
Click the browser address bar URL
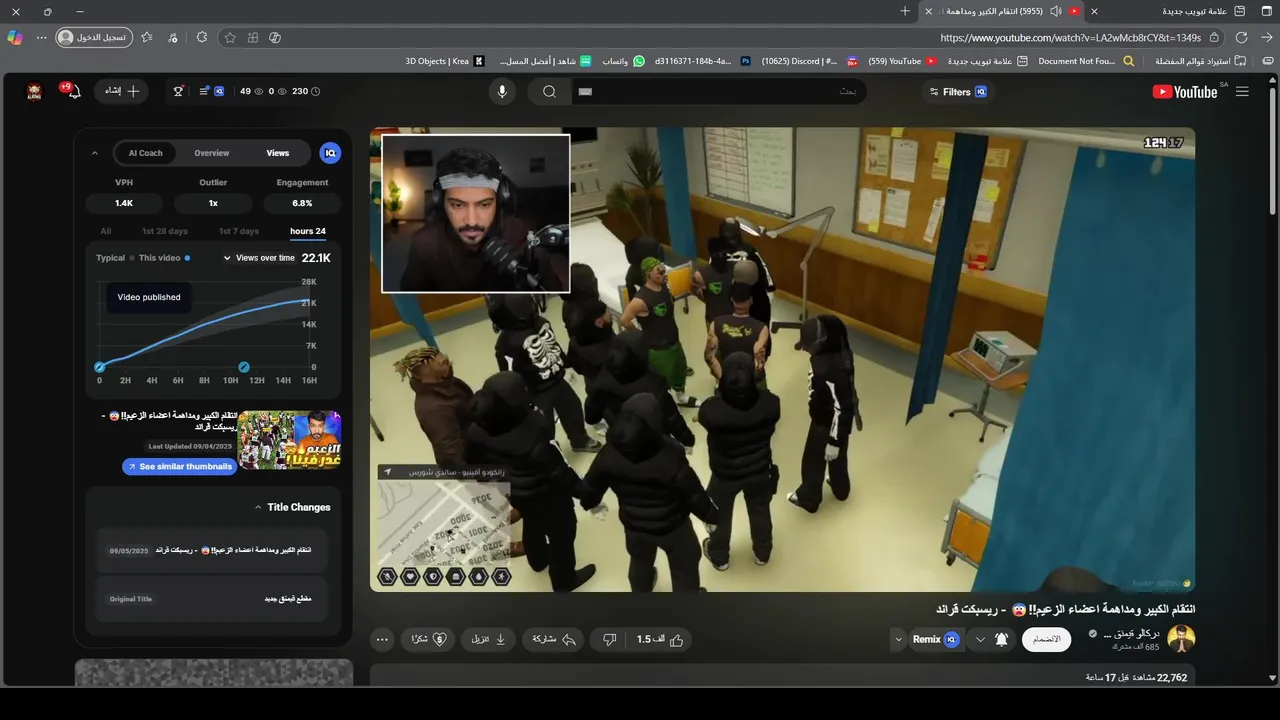pos(1070,38)
